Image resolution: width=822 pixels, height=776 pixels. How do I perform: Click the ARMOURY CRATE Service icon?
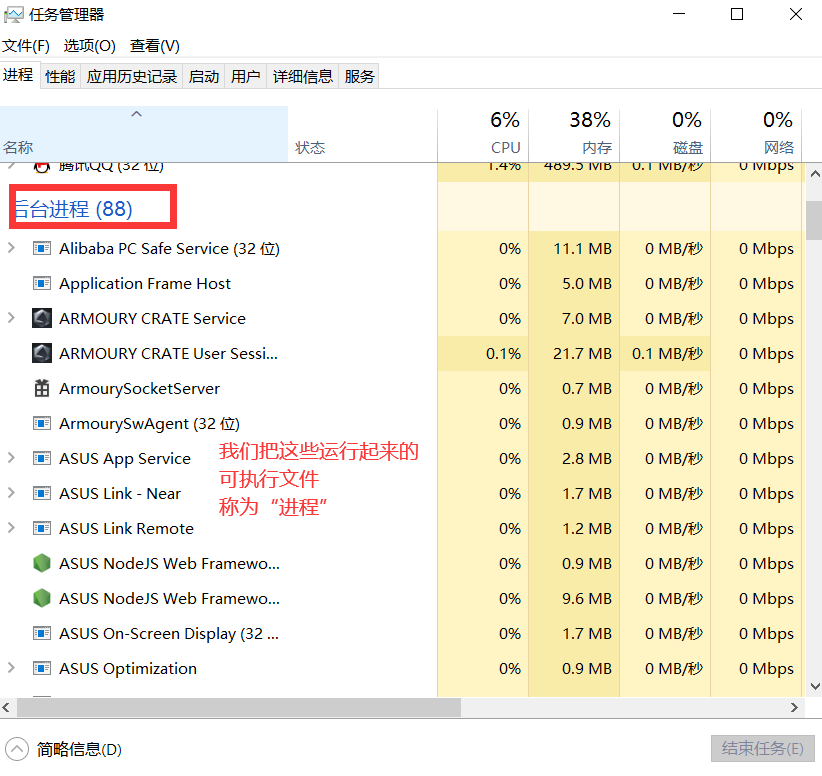[x=42, y=318]
